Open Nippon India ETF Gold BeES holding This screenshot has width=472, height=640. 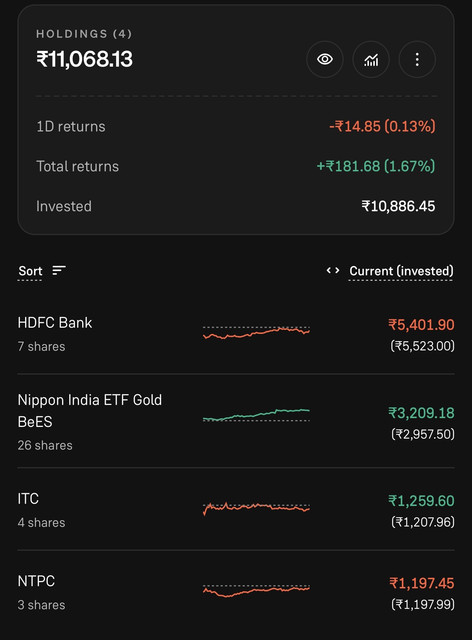[x=236, y=421]
